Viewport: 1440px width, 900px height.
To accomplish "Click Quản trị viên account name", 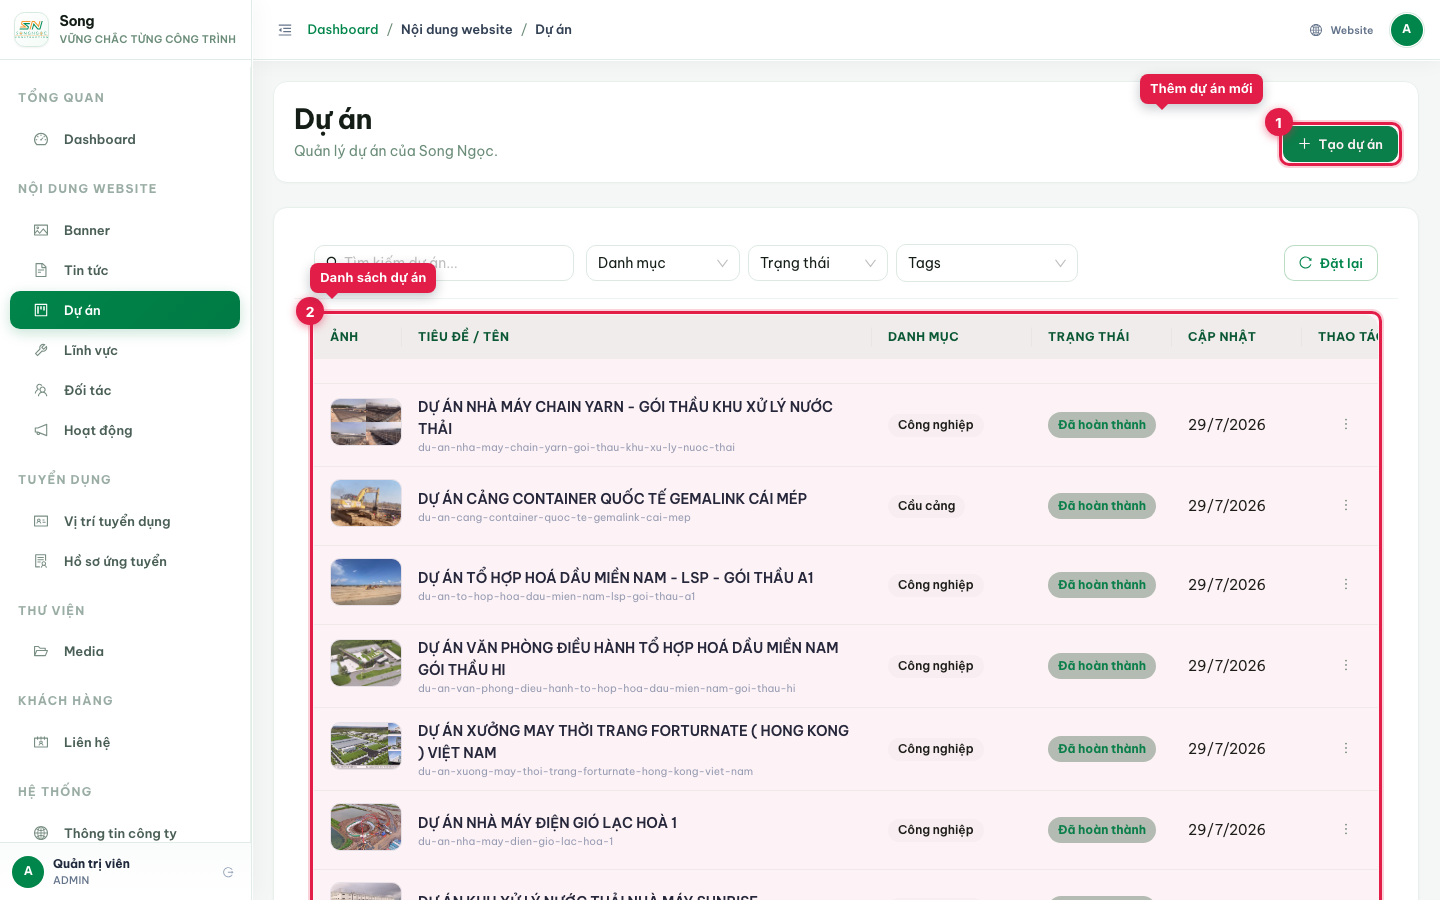I will 91,864.
